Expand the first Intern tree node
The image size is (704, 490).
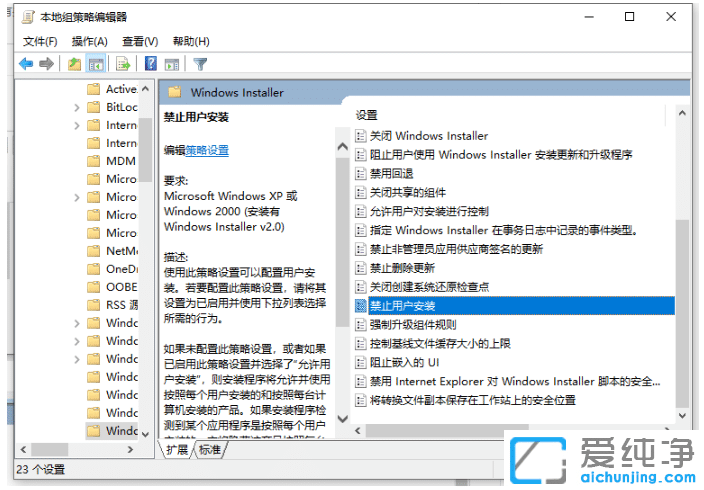click(77, 125)
